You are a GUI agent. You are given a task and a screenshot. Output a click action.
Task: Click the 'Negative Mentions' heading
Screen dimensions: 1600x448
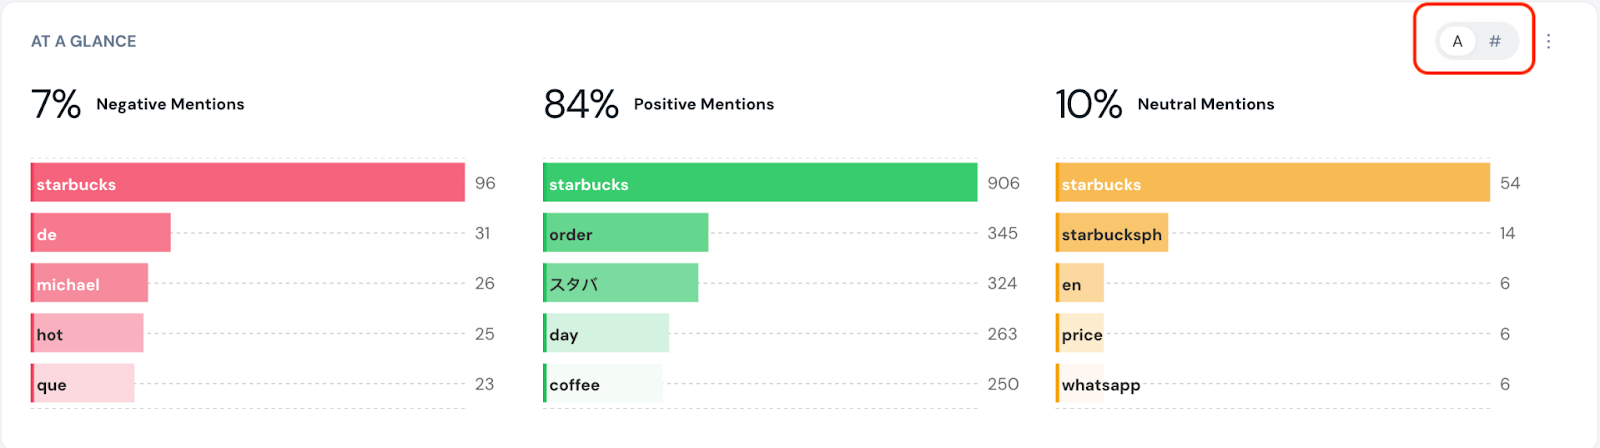(170, 104)
